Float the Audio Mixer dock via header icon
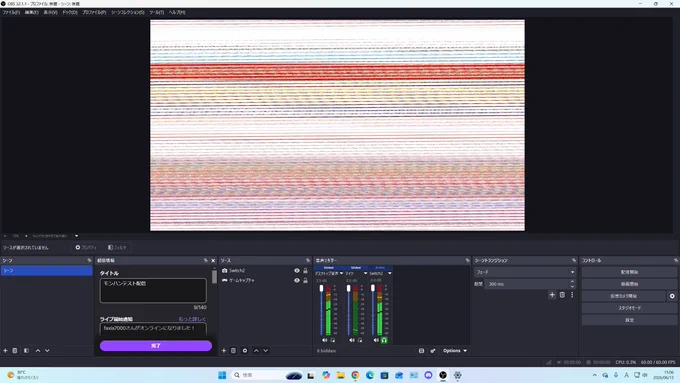The height and width of the screenshot is (383, 680). coord(468,260)
